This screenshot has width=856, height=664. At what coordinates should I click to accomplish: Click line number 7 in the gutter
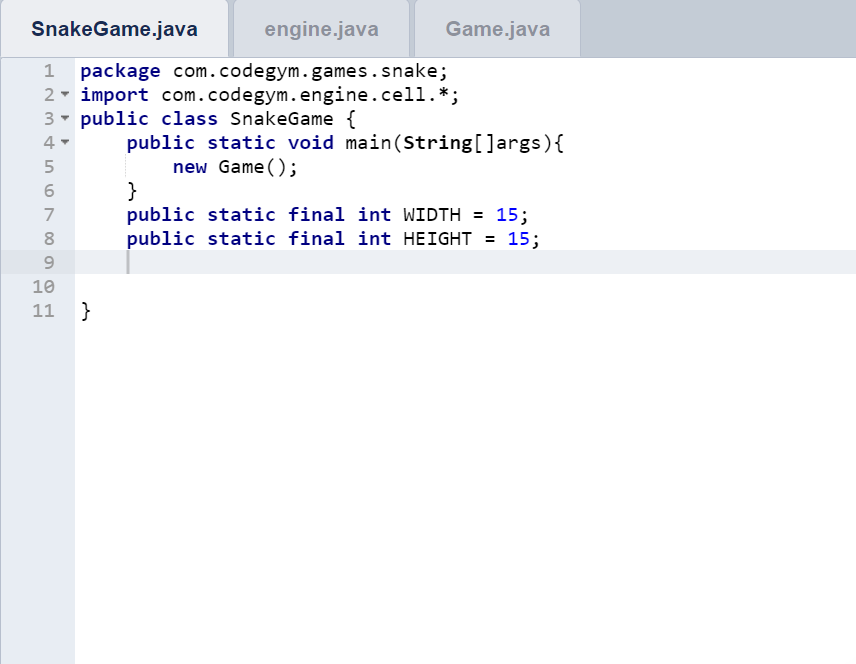coord(47,214)
